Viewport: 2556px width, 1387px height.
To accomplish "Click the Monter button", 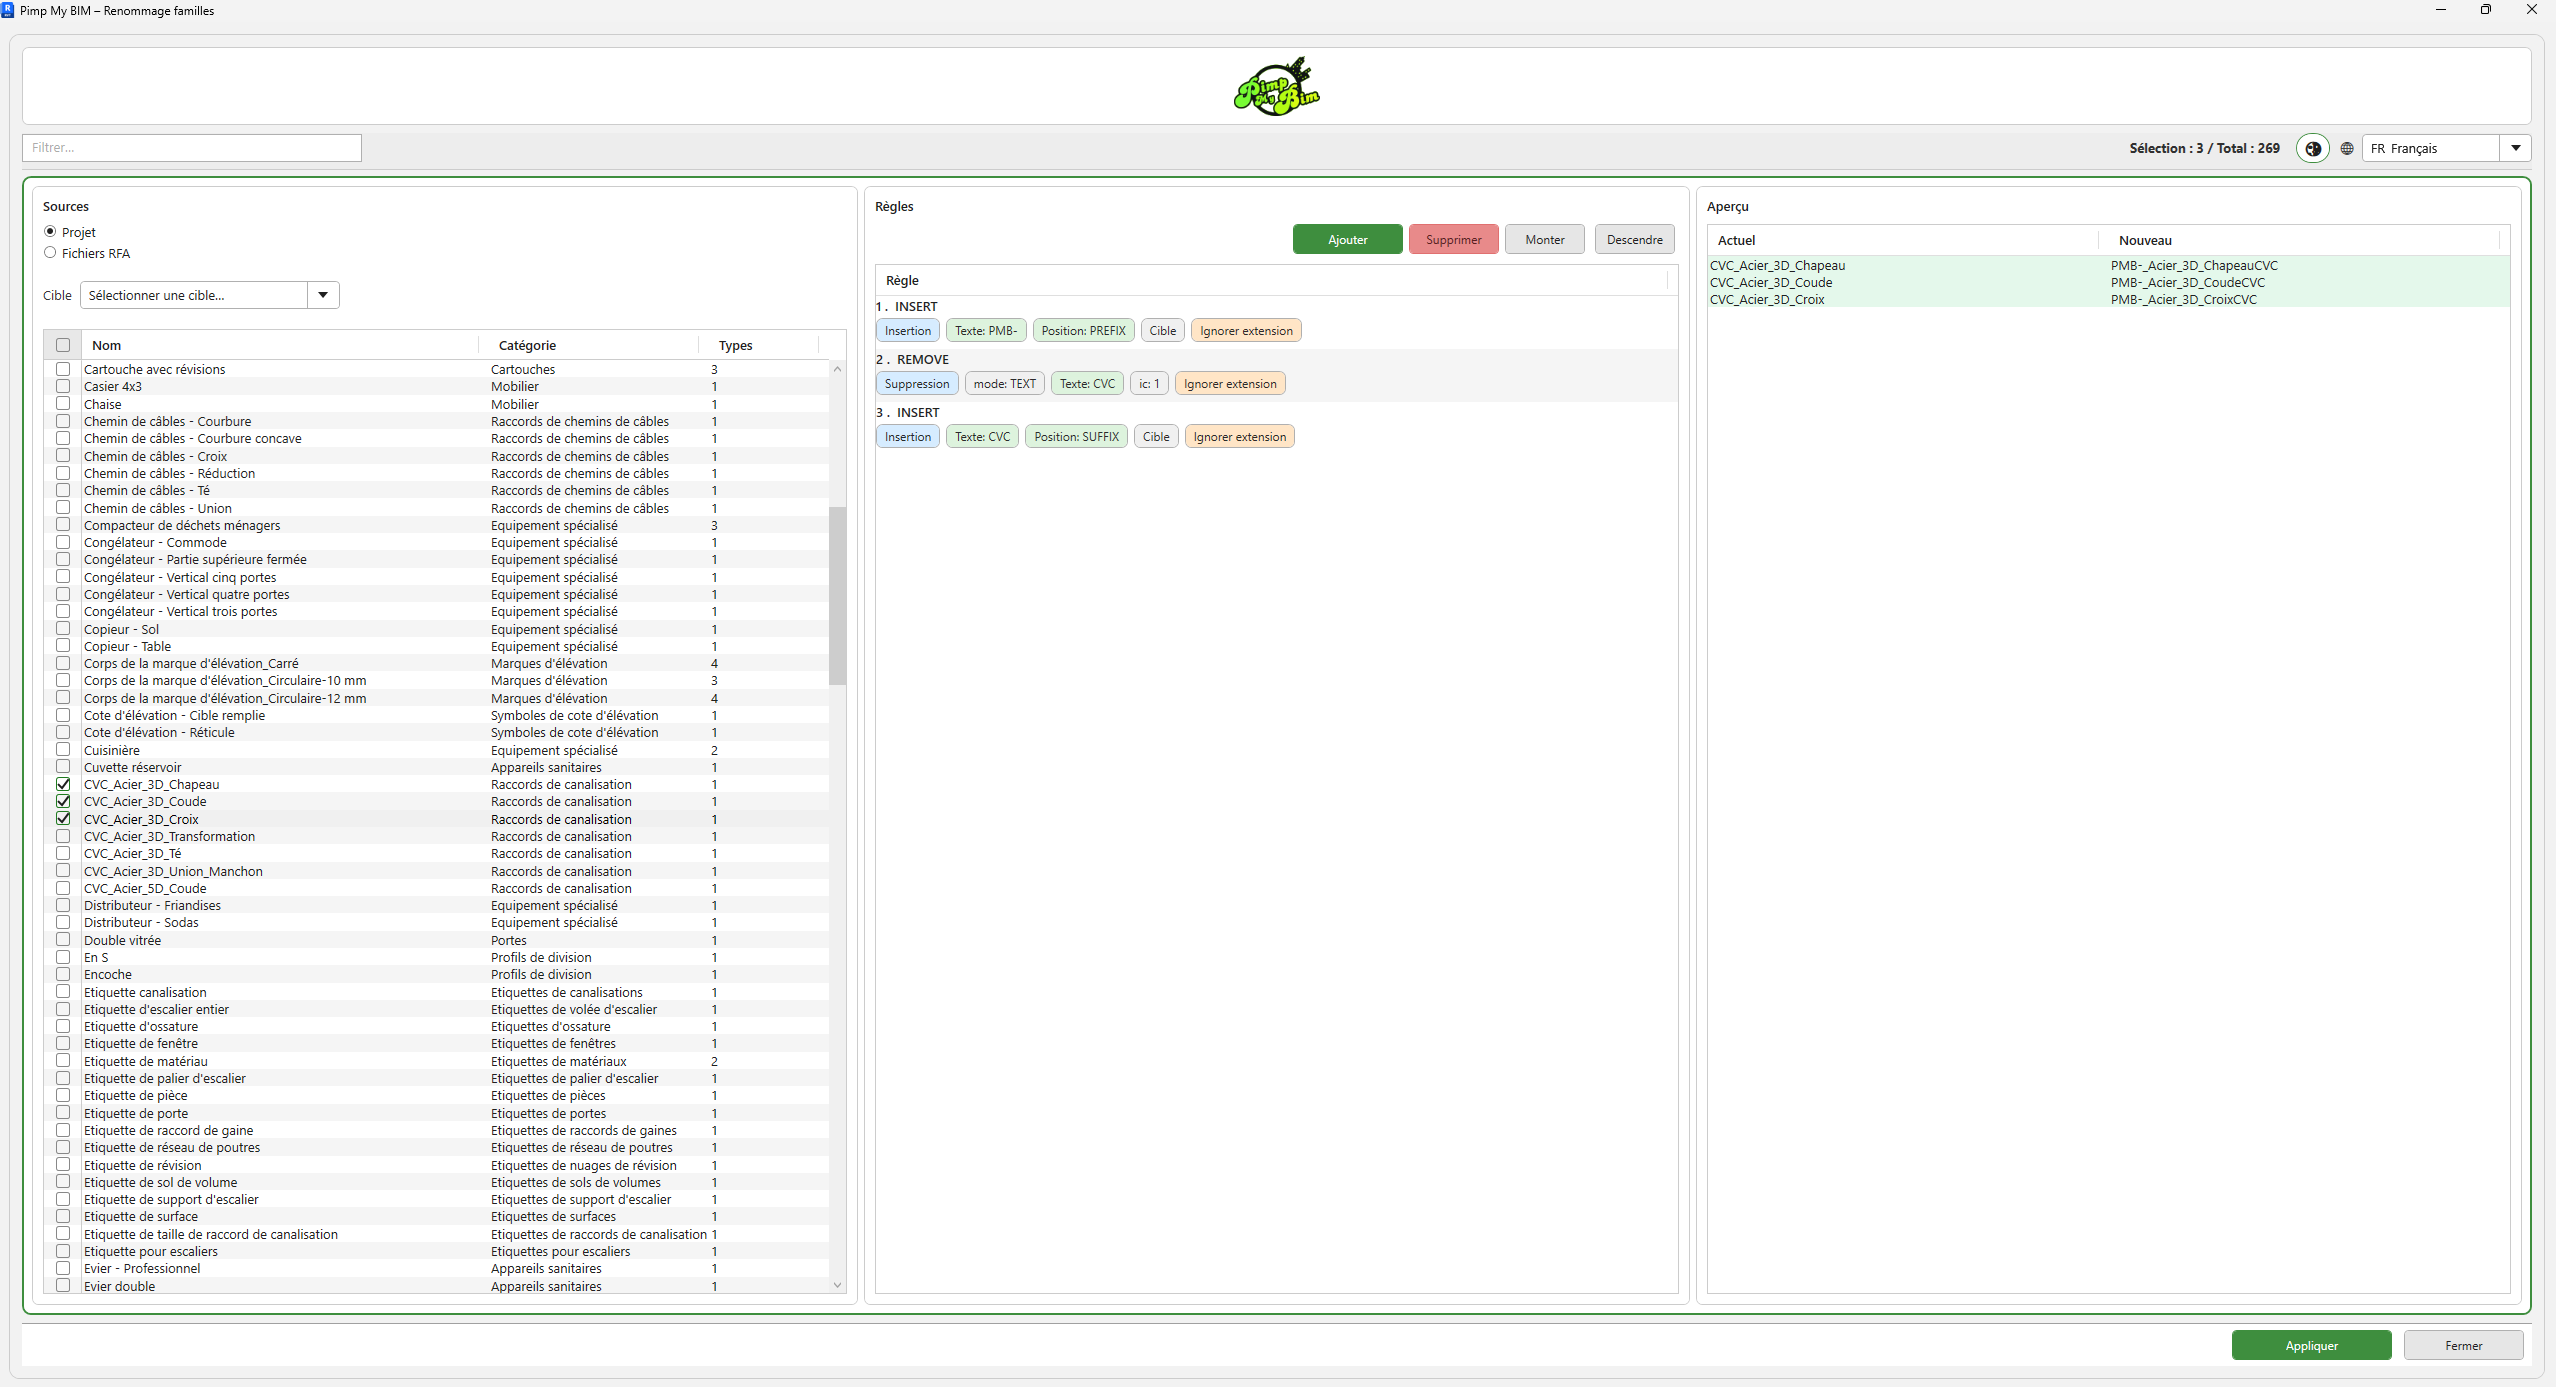I will 1544,239.
